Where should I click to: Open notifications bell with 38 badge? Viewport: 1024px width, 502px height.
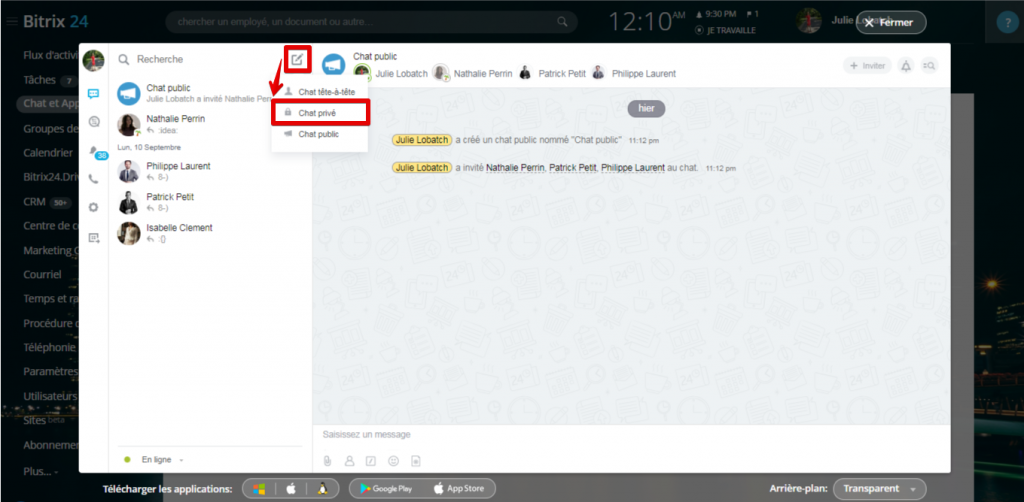96,152
